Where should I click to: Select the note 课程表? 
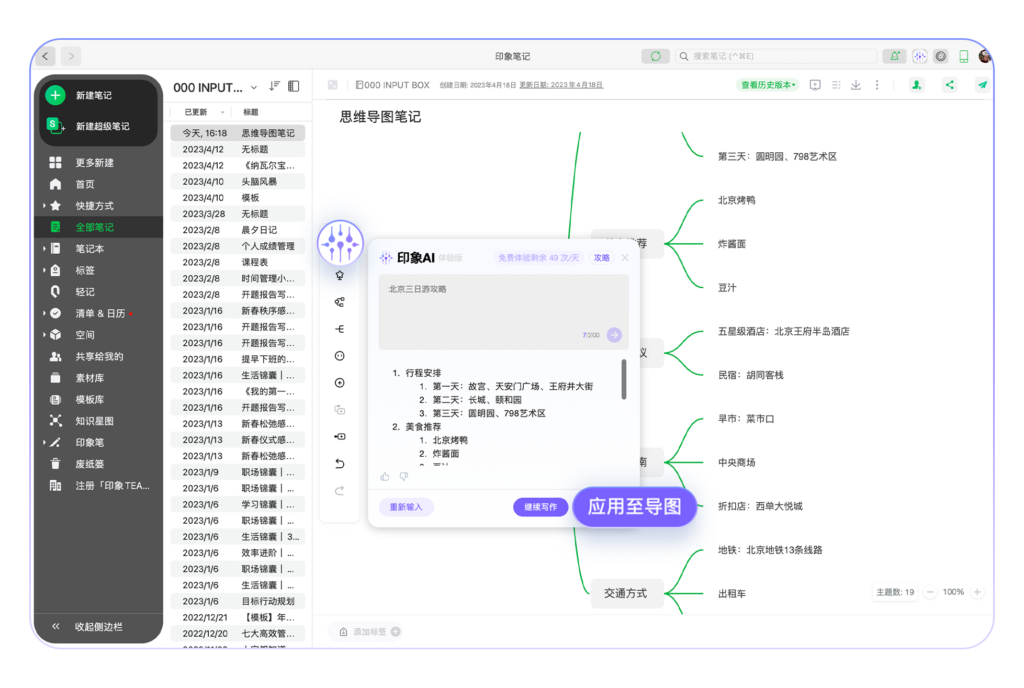[x=238, y=262]
